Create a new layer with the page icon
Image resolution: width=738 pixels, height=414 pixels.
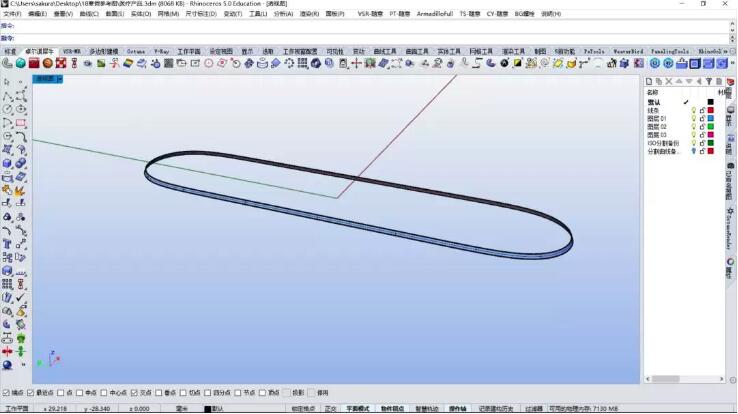point(649,81)
